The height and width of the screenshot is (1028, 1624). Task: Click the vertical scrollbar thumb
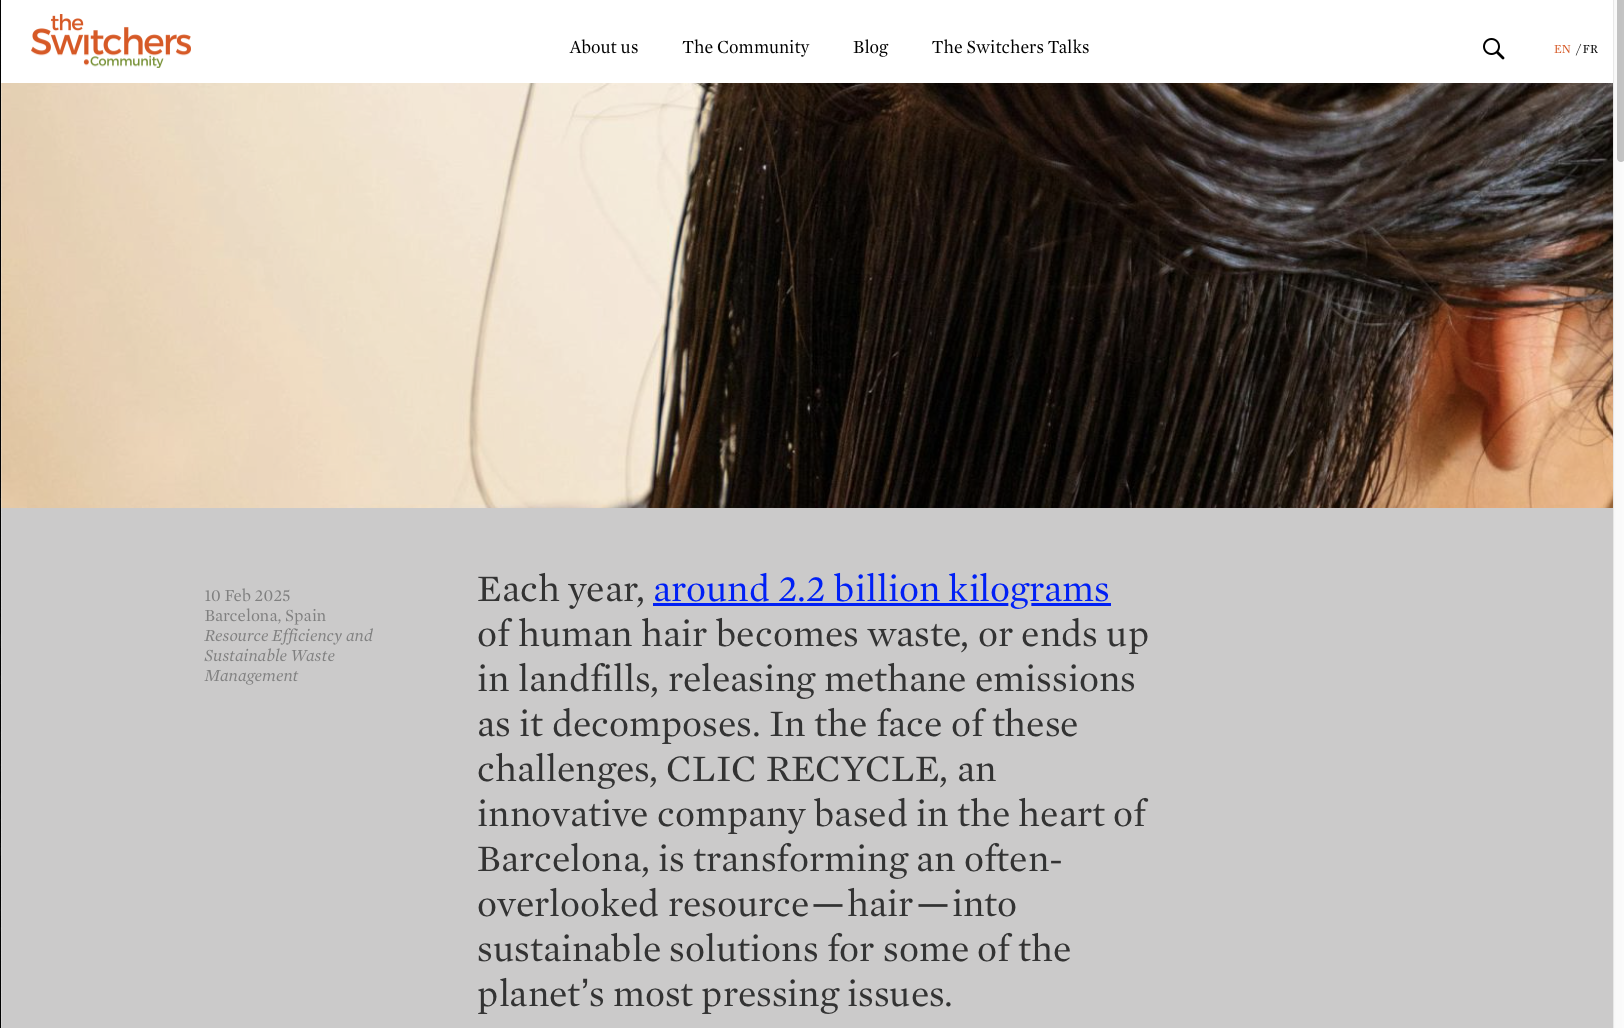pos(1619,80)
